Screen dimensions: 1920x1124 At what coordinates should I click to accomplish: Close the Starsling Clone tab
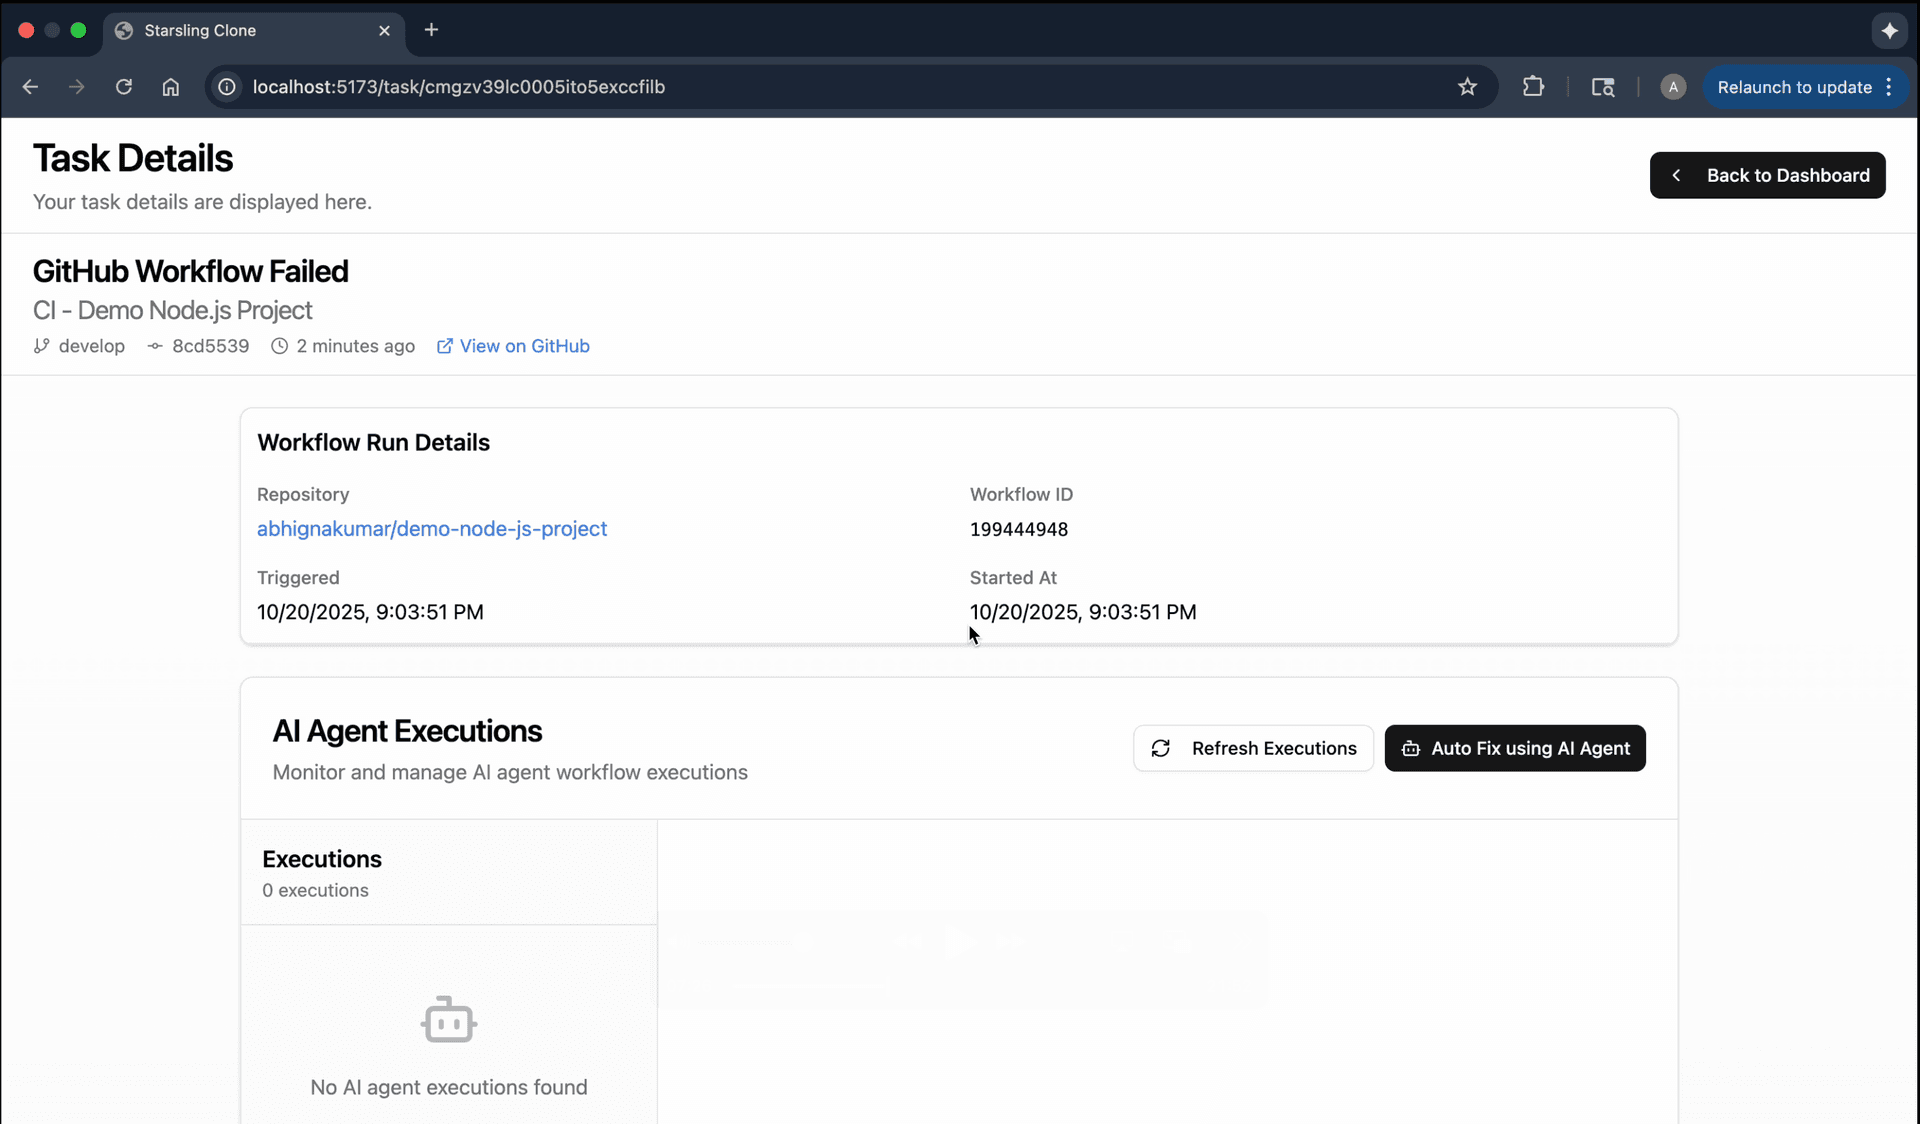pos(384,31)
